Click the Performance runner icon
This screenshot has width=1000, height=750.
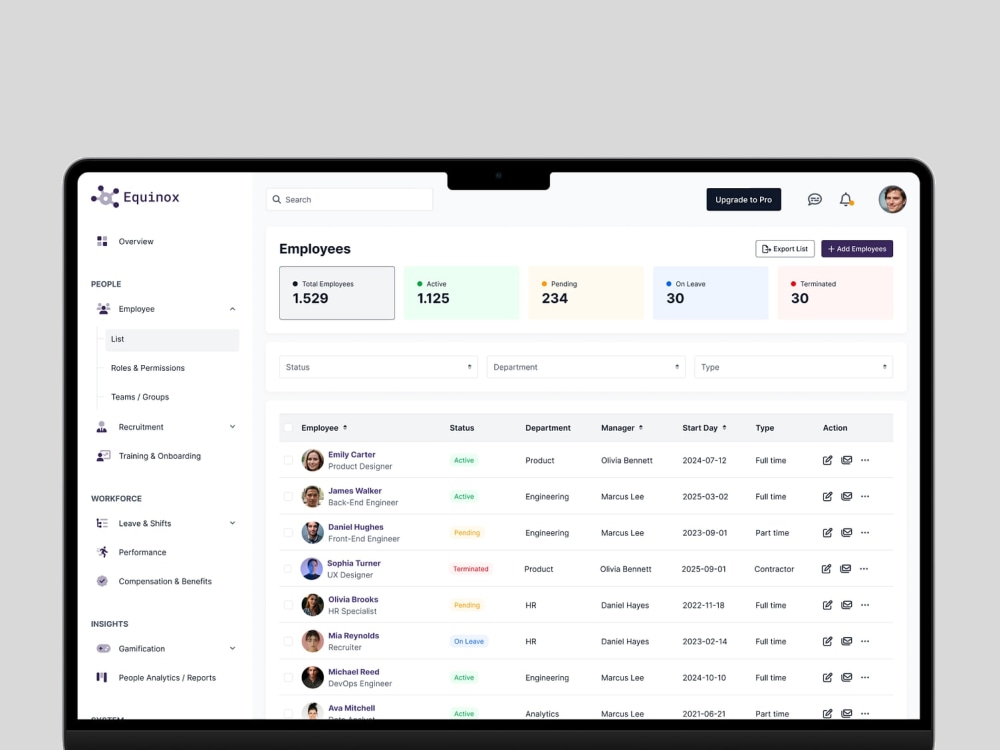pyautogui.click(x=103, y=552)
